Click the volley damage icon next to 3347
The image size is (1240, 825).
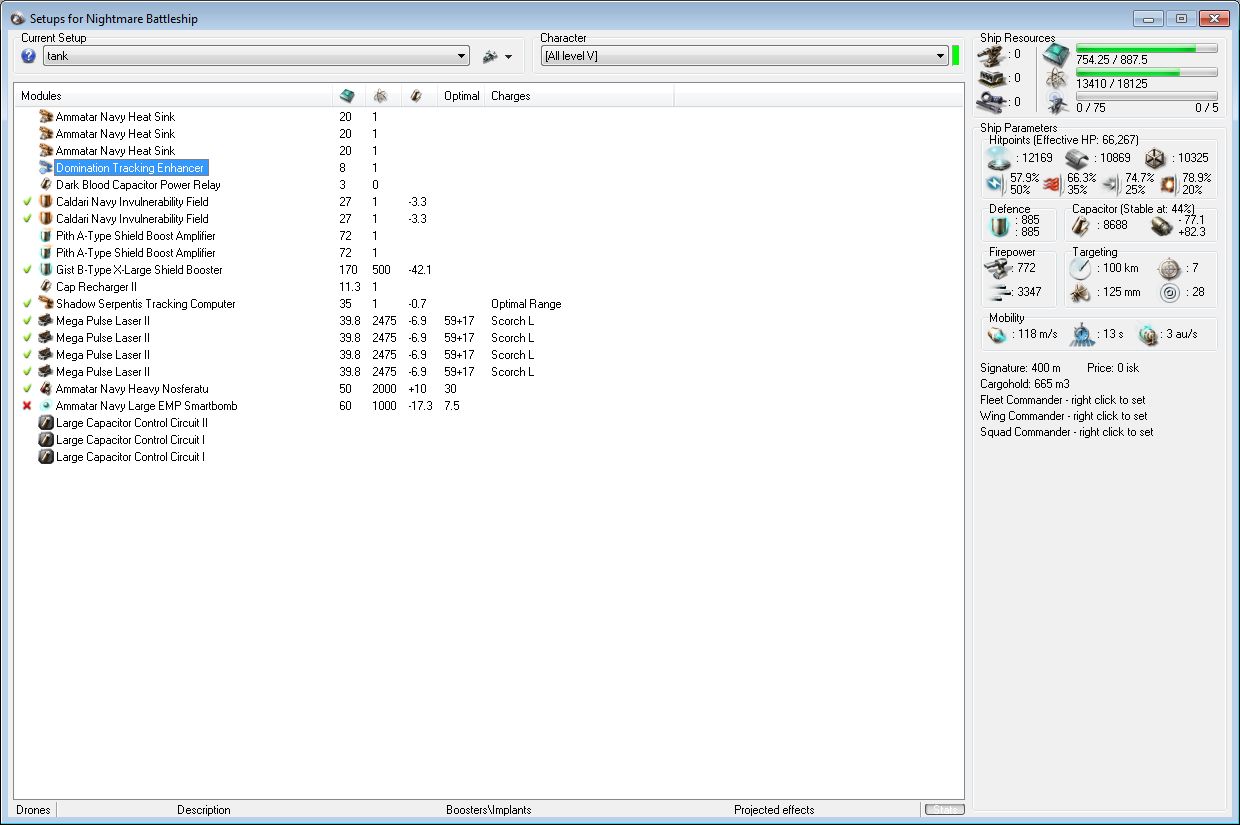click(x=1000, y=293)
